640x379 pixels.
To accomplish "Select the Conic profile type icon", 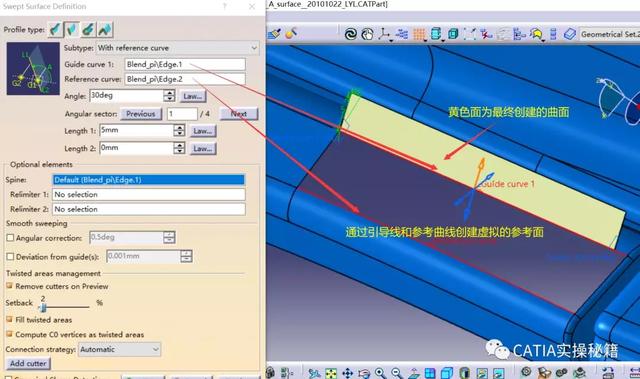I will (105, 29).
